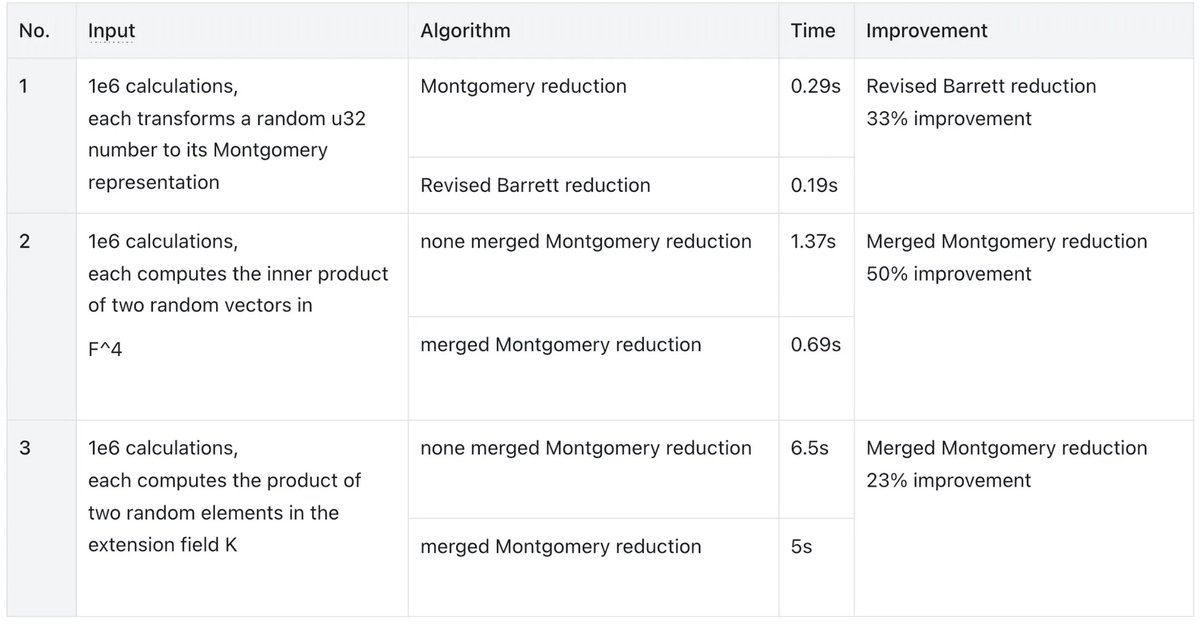The image size is (1200, 624).
Task: Click the Algorithm column header
Action: 593,31
